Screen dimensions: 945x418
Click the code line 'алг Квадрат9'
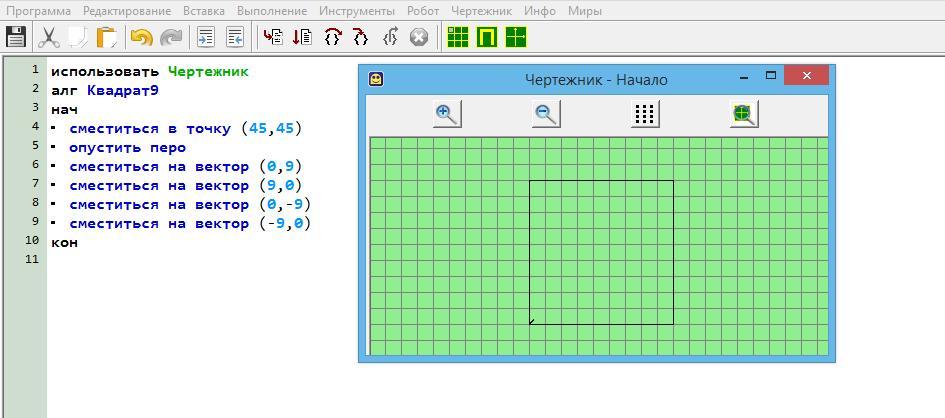(104, 90)
